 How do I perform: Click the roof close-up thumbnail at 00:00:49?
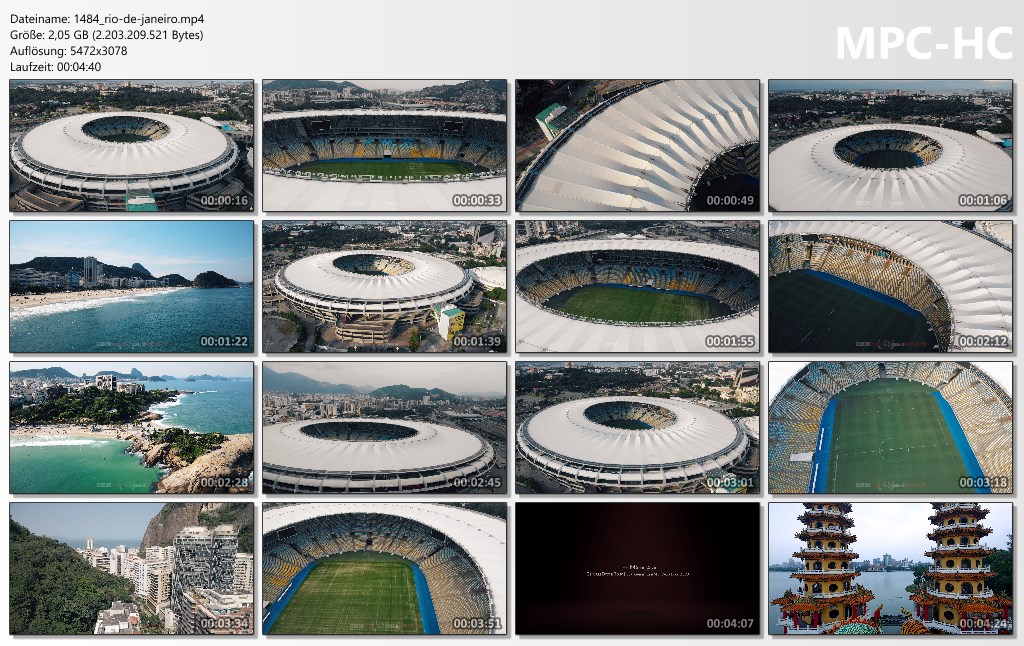click(637, 146)
